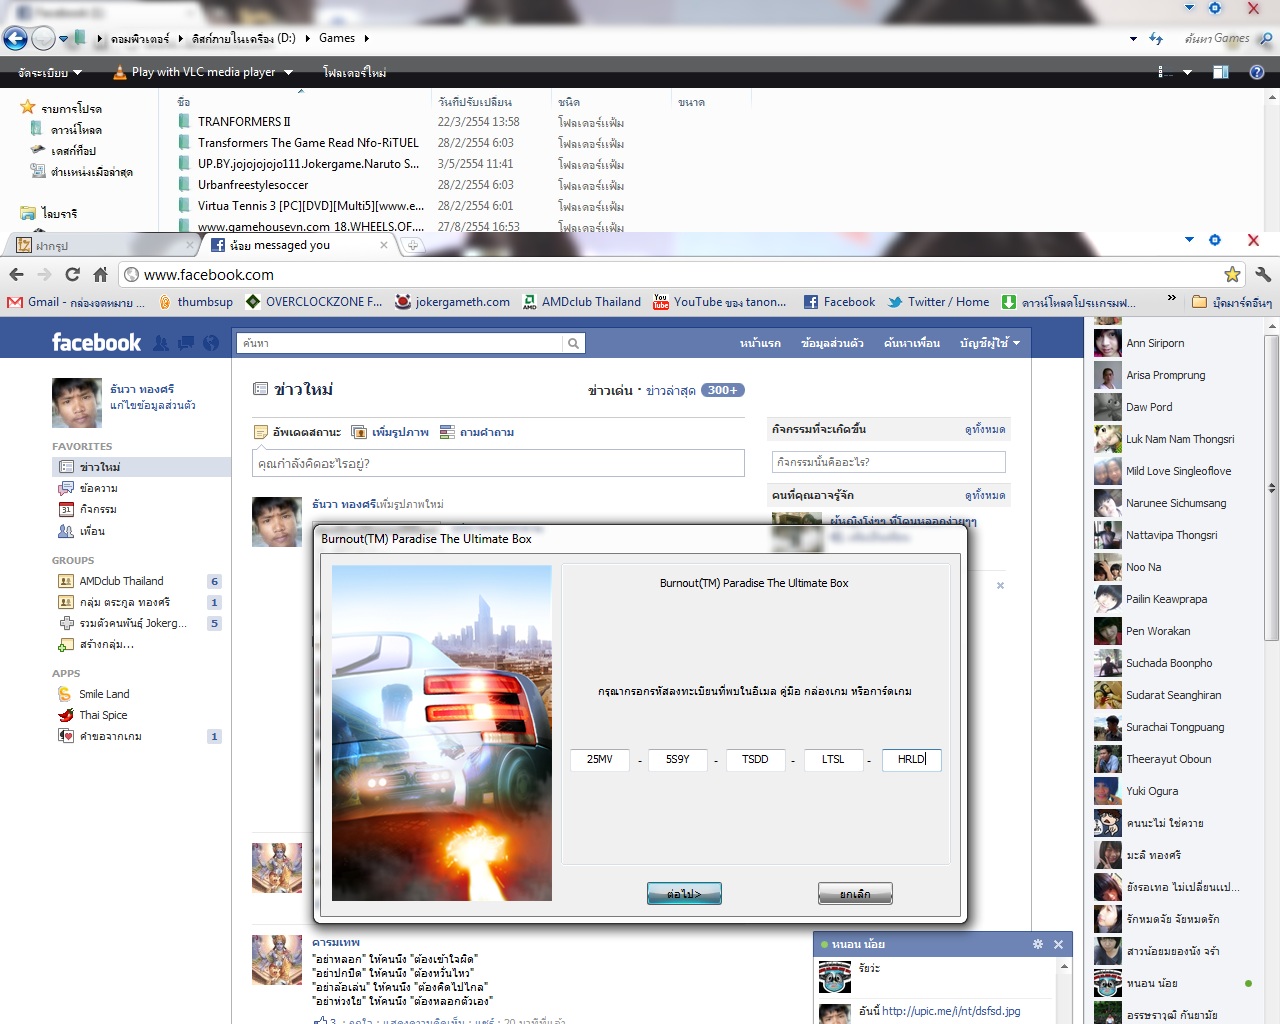Select the TRANFORMERS II folder in Explorer
Screen dimensions: 1280x1024
[x=244, y=122]
